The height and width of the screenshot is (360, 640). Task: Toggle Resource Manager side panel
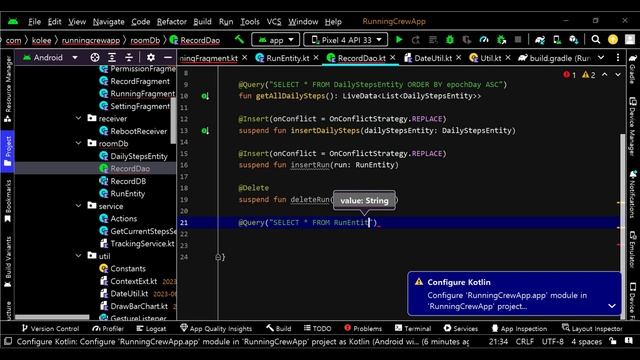(x=7, y=90)
